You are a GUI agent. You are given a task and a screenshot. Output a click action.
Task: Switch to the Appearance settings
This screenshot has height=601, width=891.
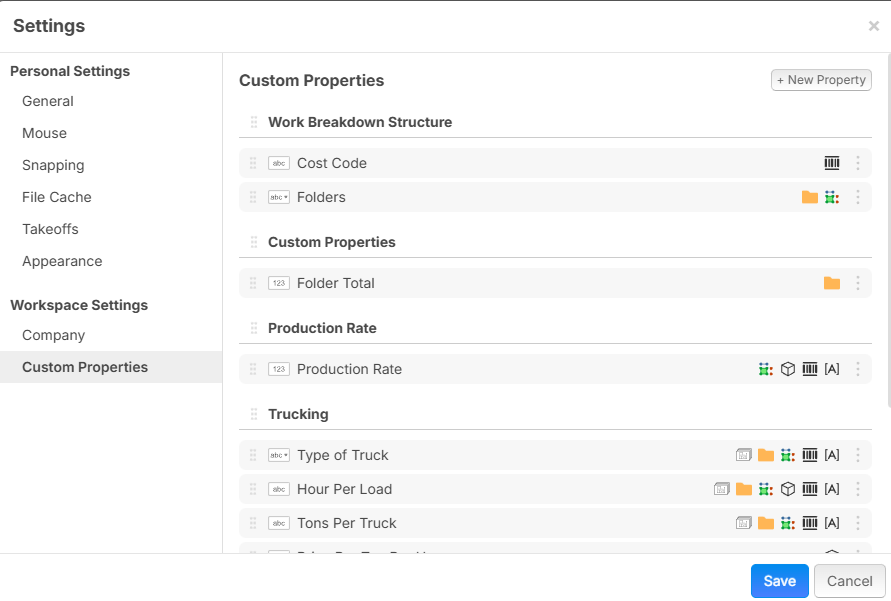pos(62,261)
